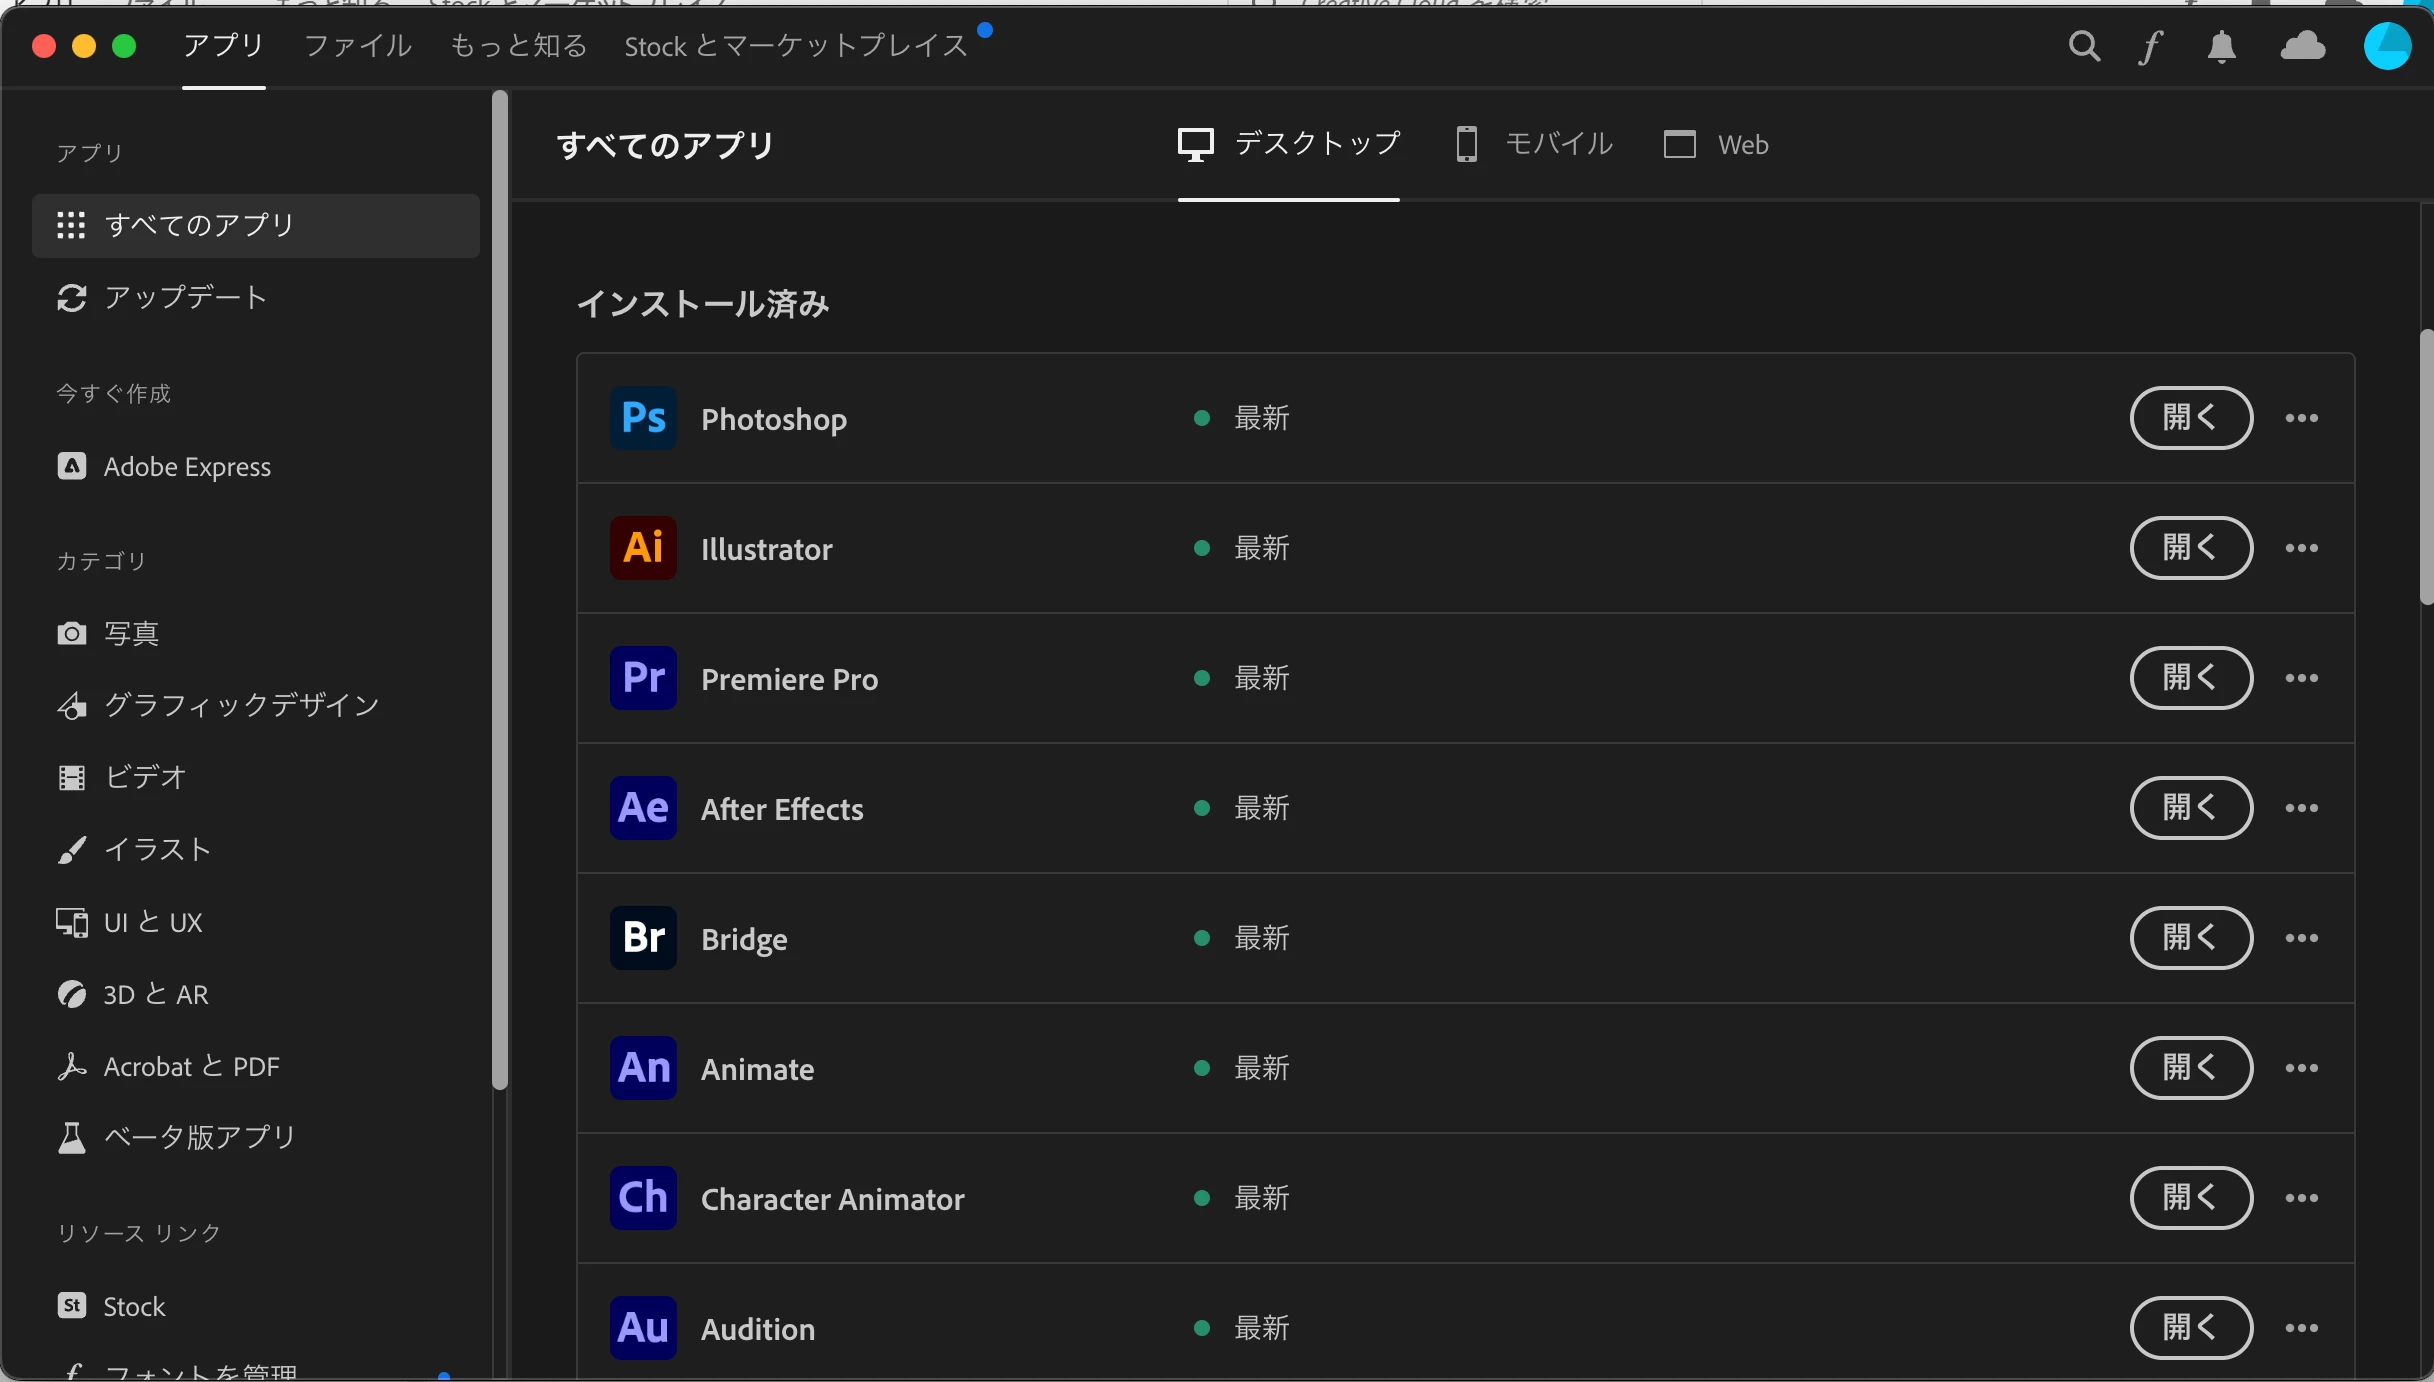
Task: Open the notifications bell icon
Action: tap(2221, 46)
